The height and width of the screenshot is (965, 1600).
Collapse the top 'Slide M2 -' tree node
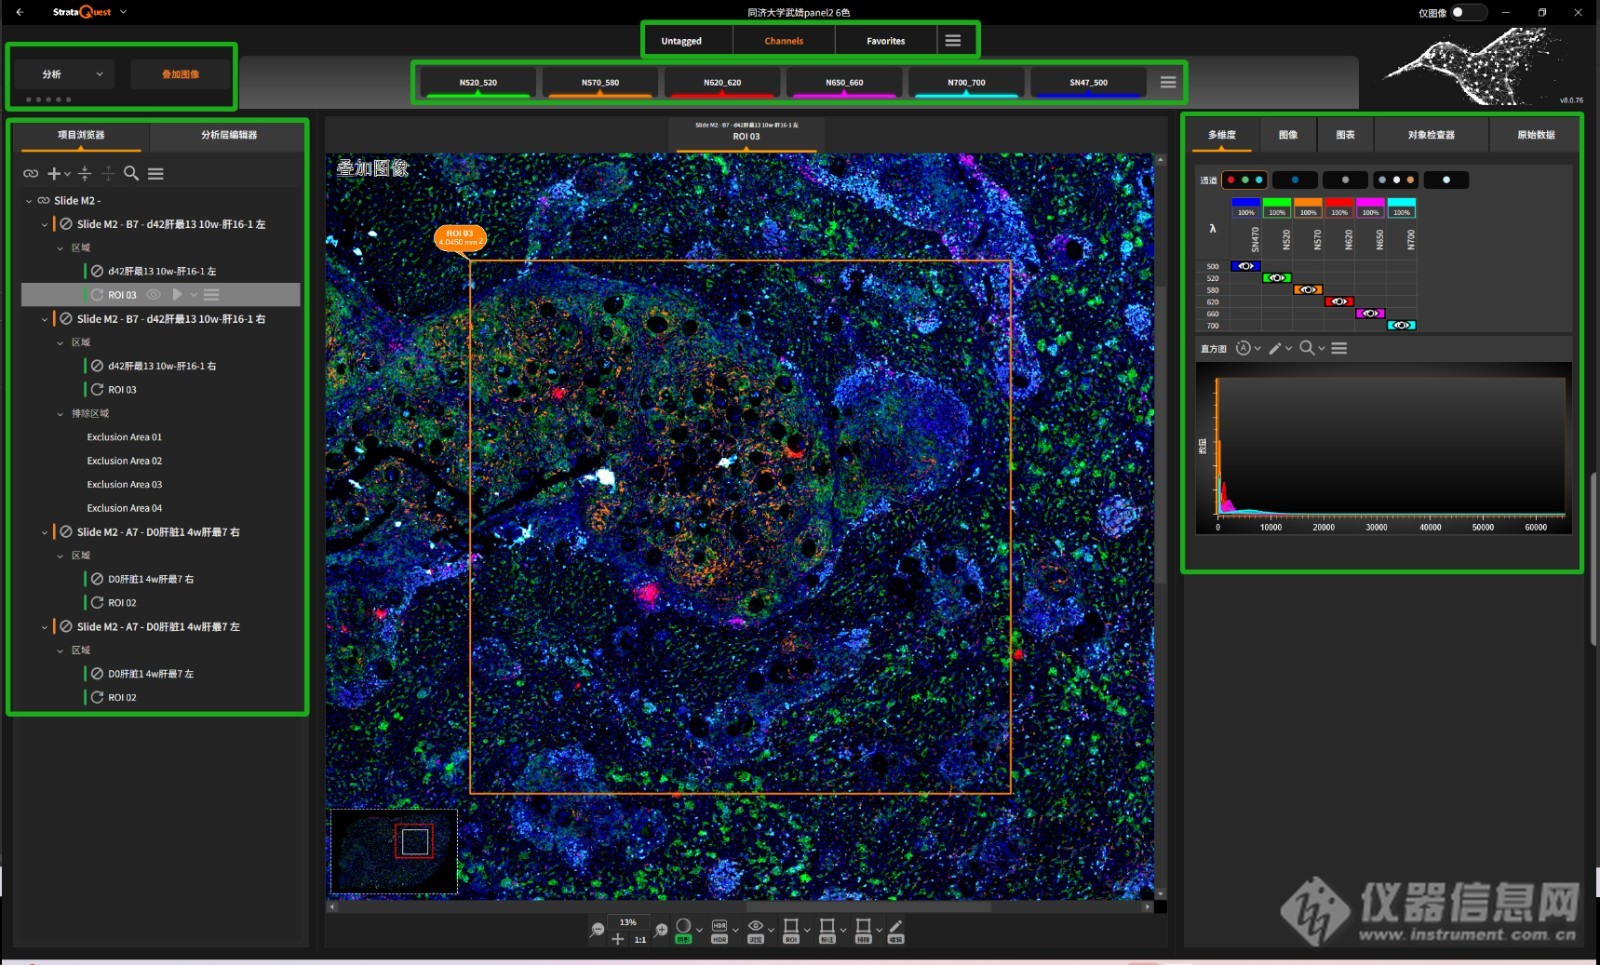pyautogui.click(x=29, y=201)
